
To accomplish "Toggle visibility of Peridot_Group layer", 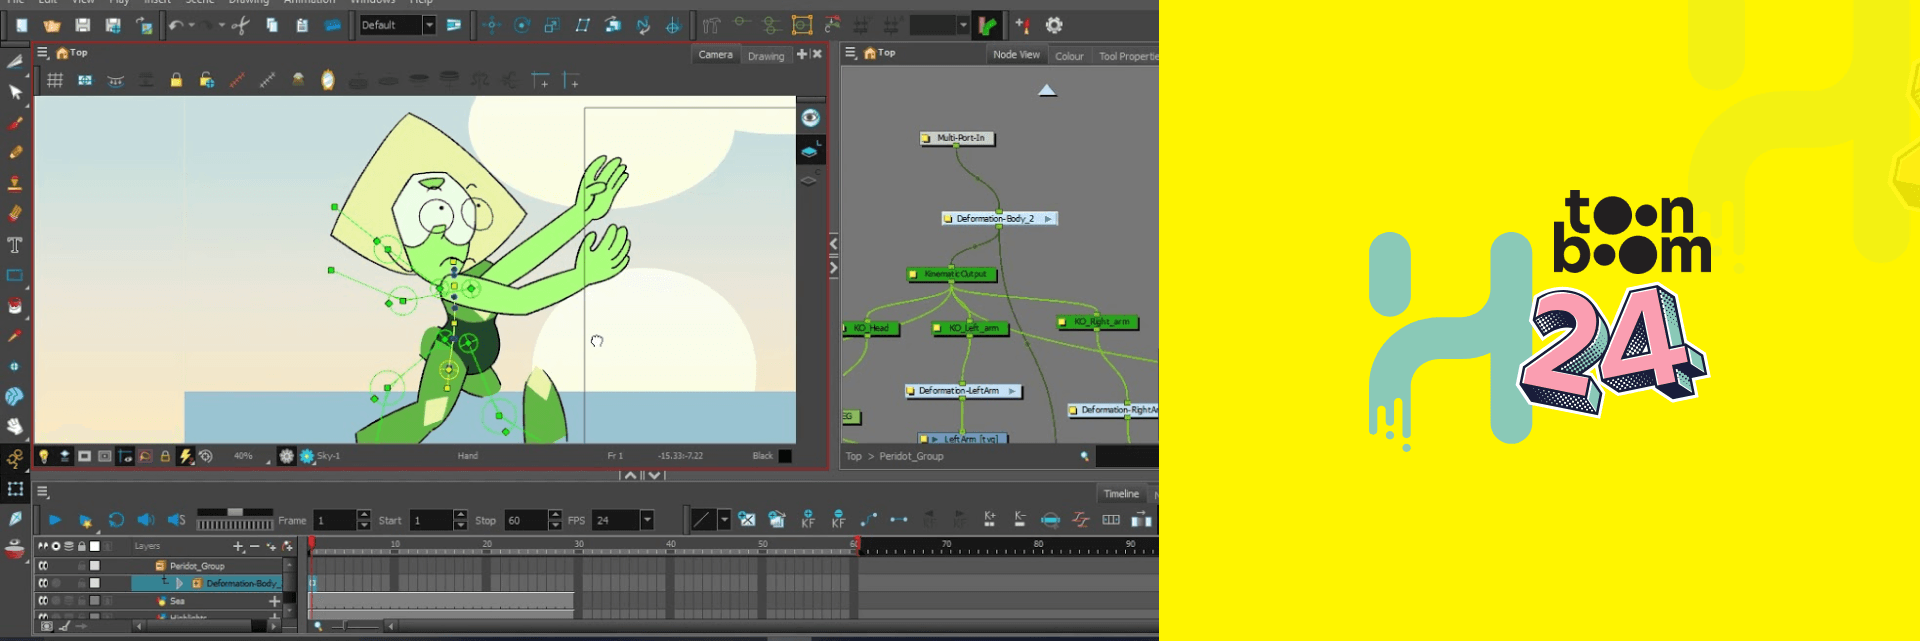I will (43, 566).
